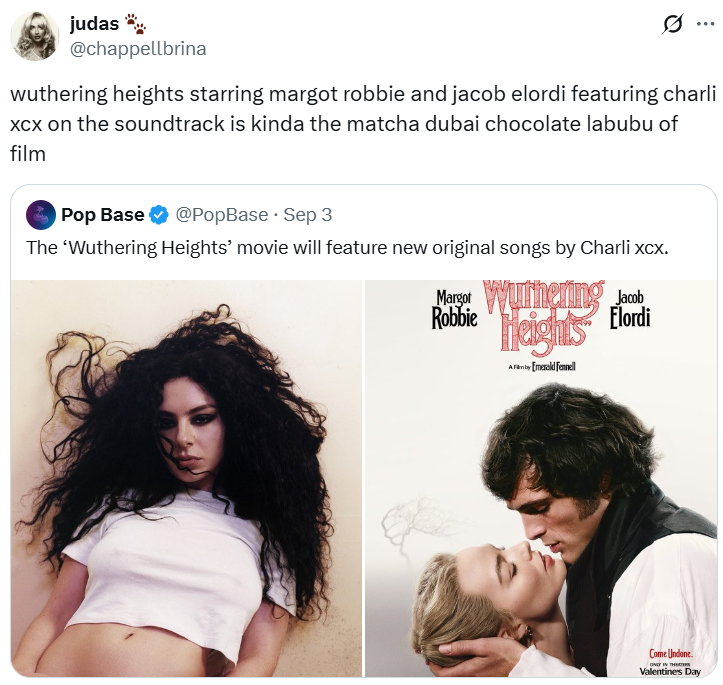
Task: Open @chappellbrina handle link
Action: [138, 49]
